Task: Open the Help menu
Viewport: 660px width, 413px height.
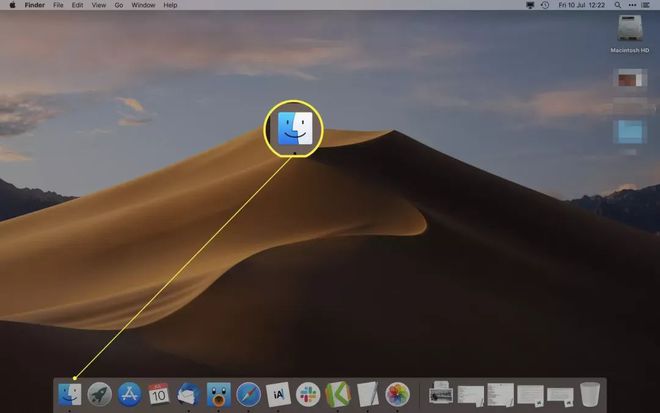Action: pyautogui.click(x=171, y=5)
